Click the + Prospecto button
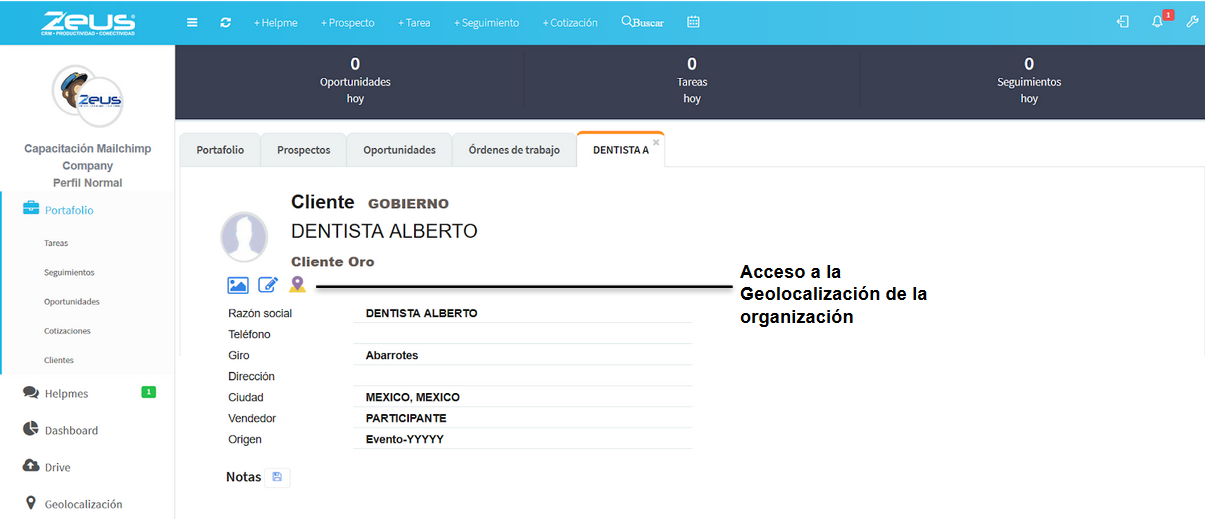Screen dimensions: 1205x522 (348, 22)
